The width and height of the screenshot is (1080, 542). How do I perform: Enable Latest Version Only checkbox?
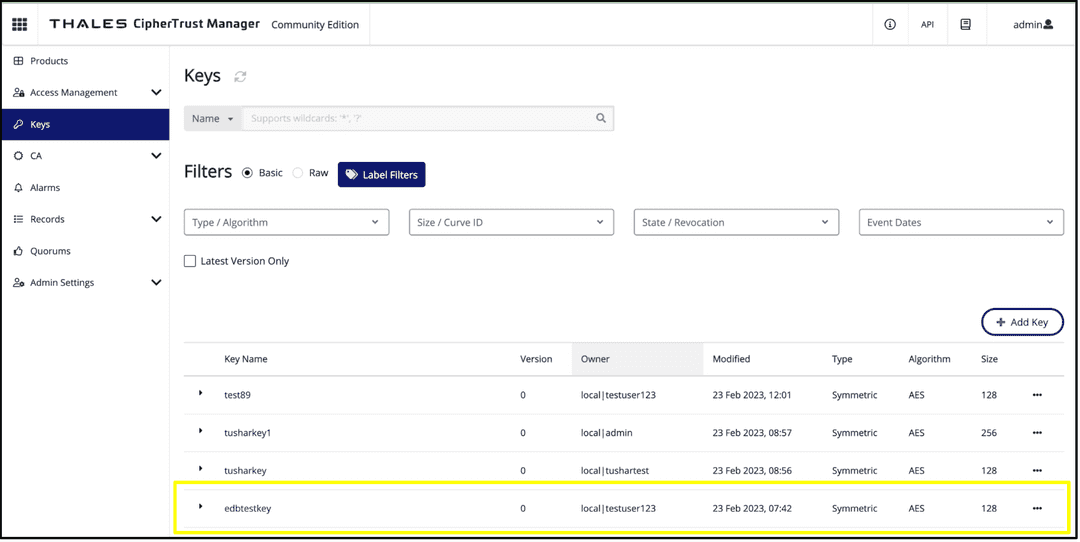[190, 261]
